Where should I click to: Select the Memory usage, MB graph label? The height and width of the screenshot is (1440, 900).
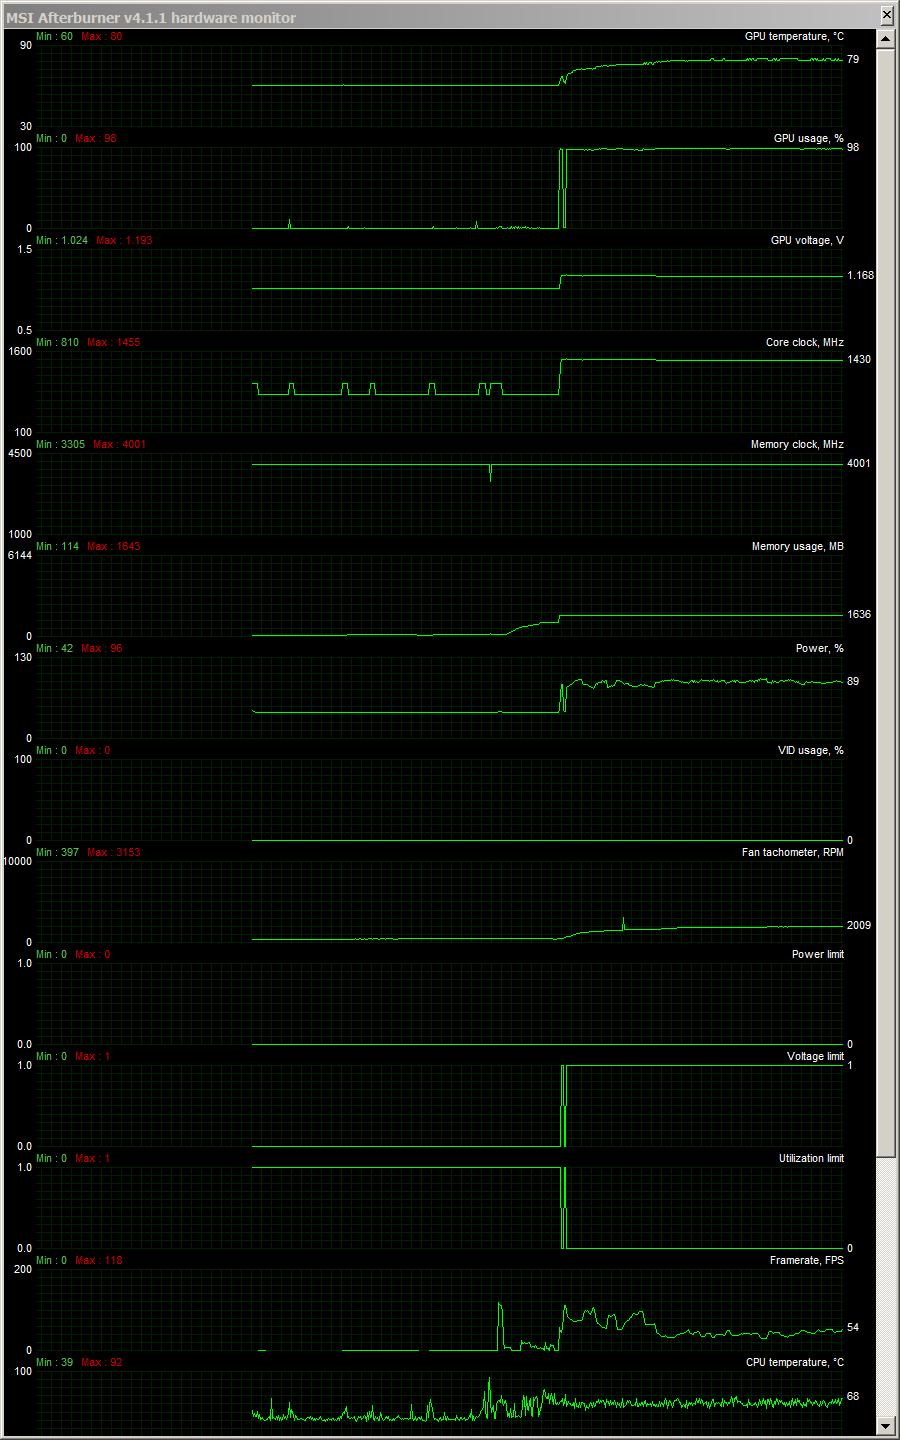(x=797, y=546)
